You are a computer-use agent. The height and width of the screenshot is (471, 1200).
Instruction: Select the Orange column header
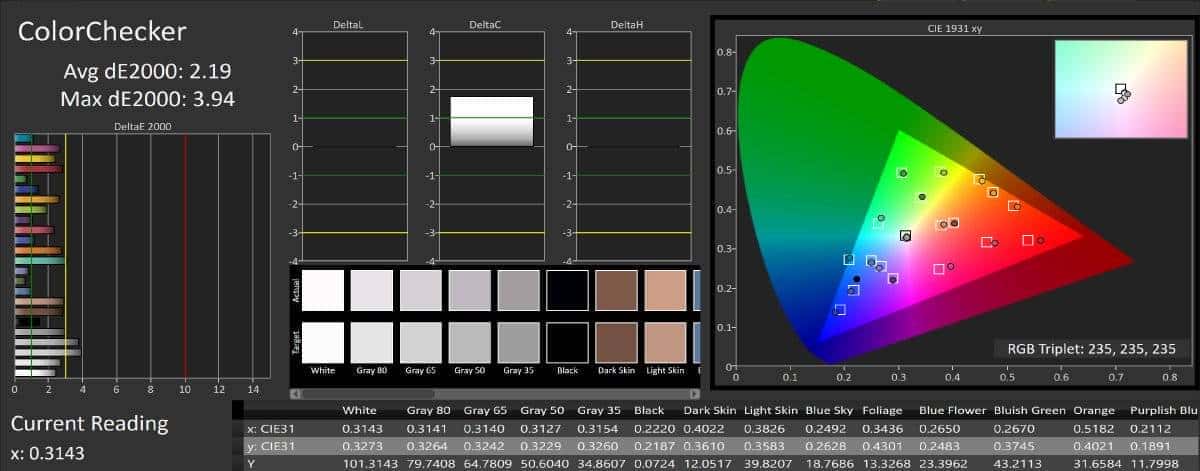(x=1093, y=411)
